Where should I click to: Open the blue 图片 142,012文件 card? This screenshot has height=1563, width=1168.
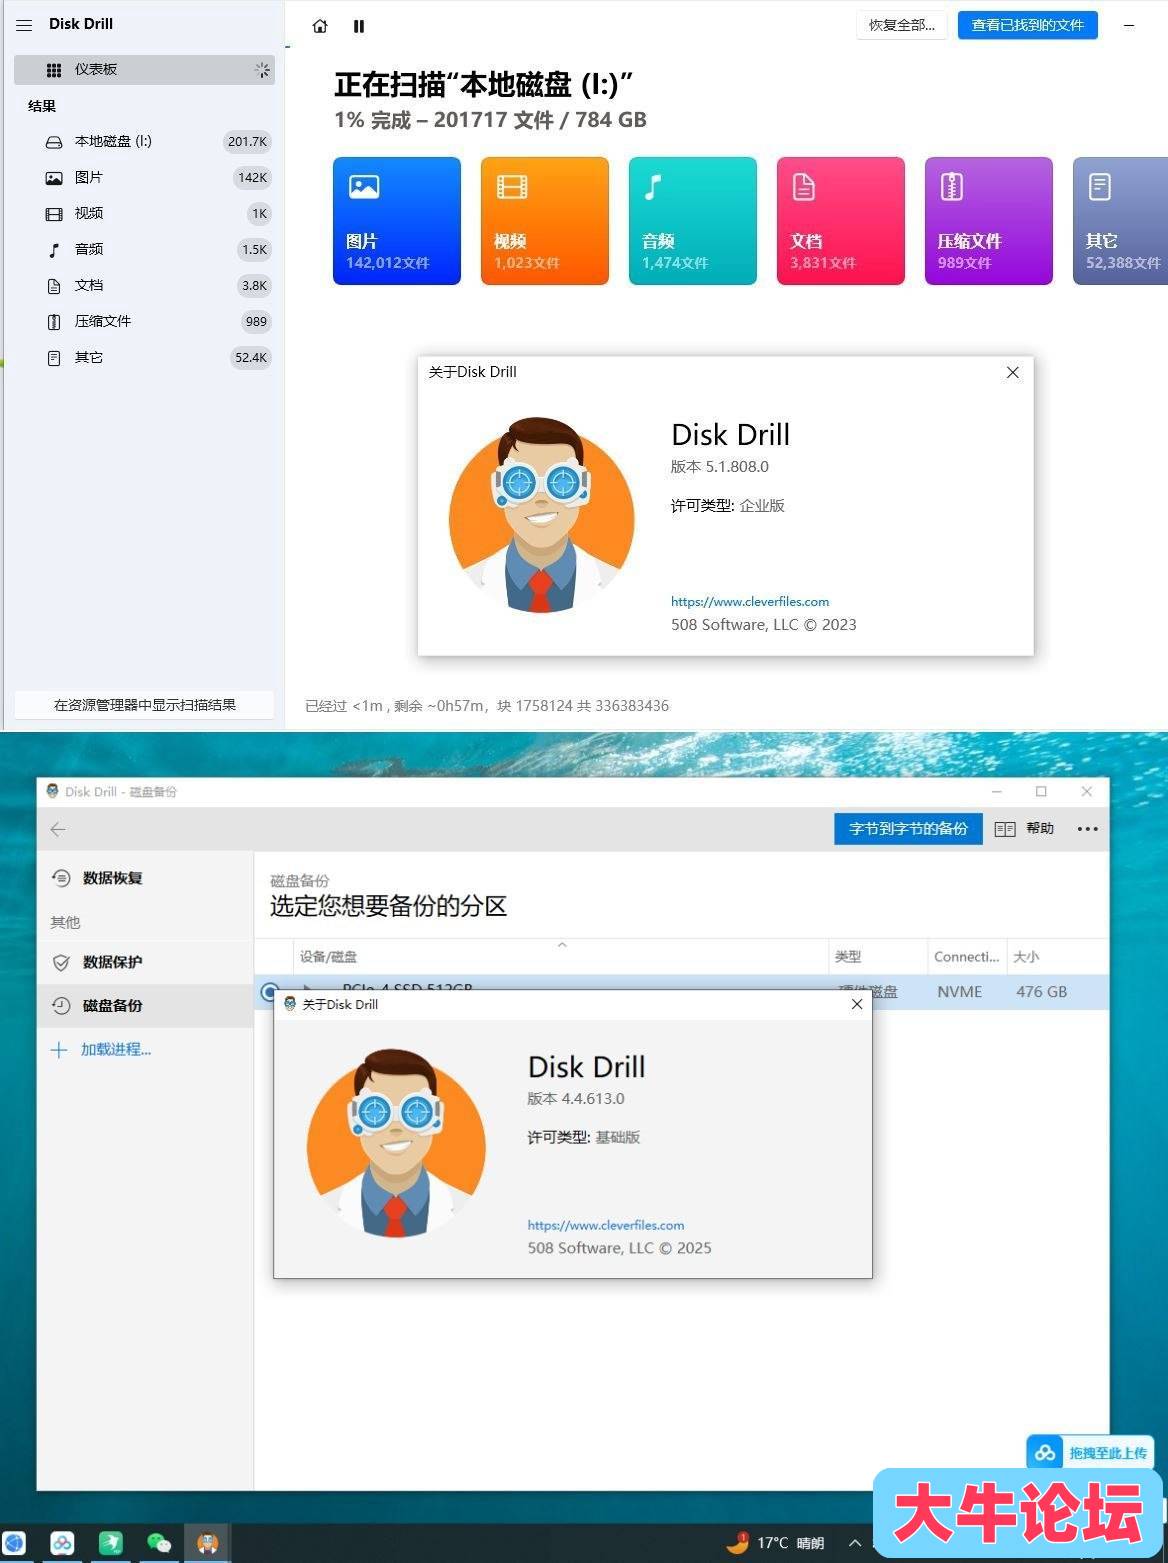tap(397, 221)
